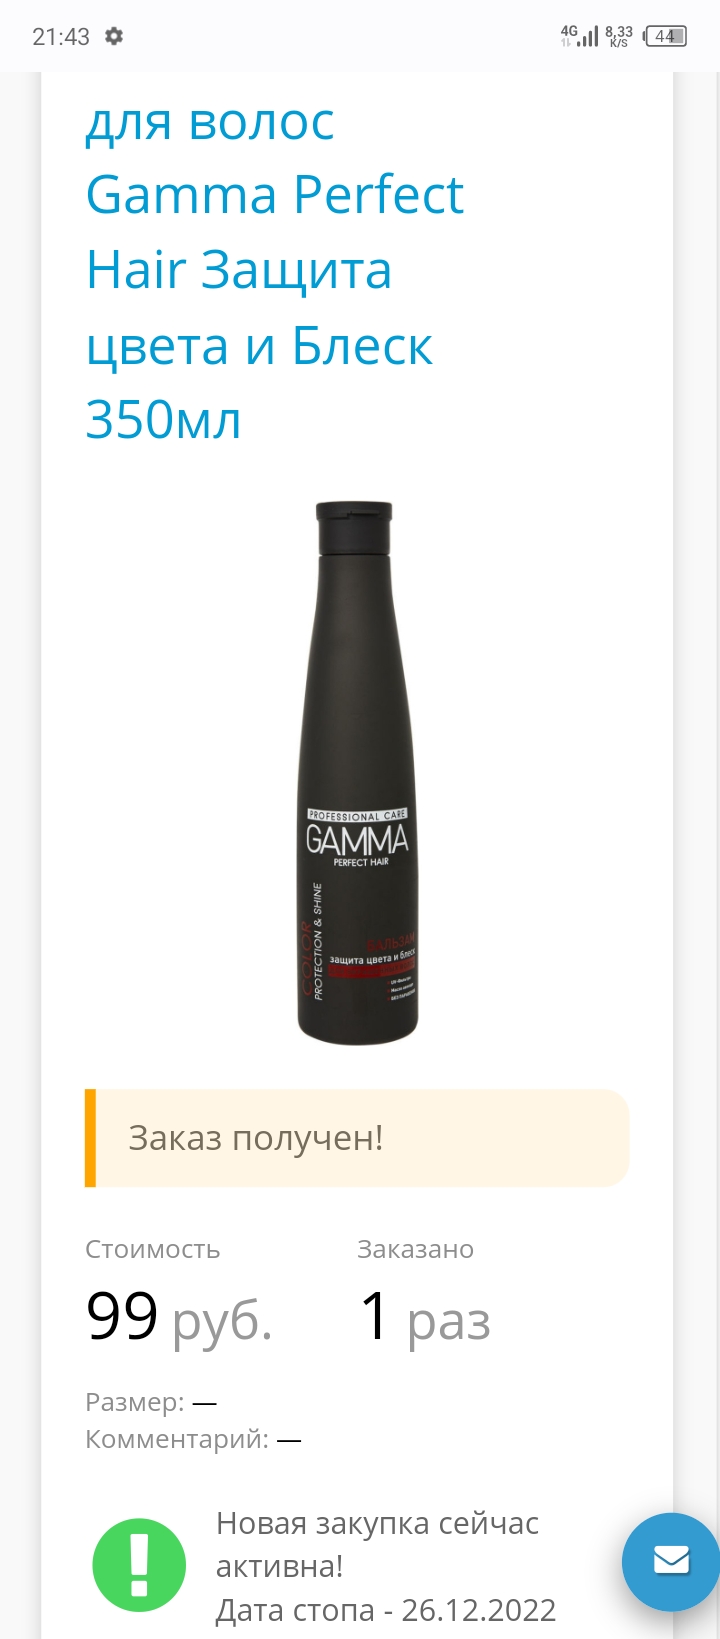Viewport: 720px width, 1639px height.
Task: Click the 'Стоимость' label
Action: (153, 1249)
